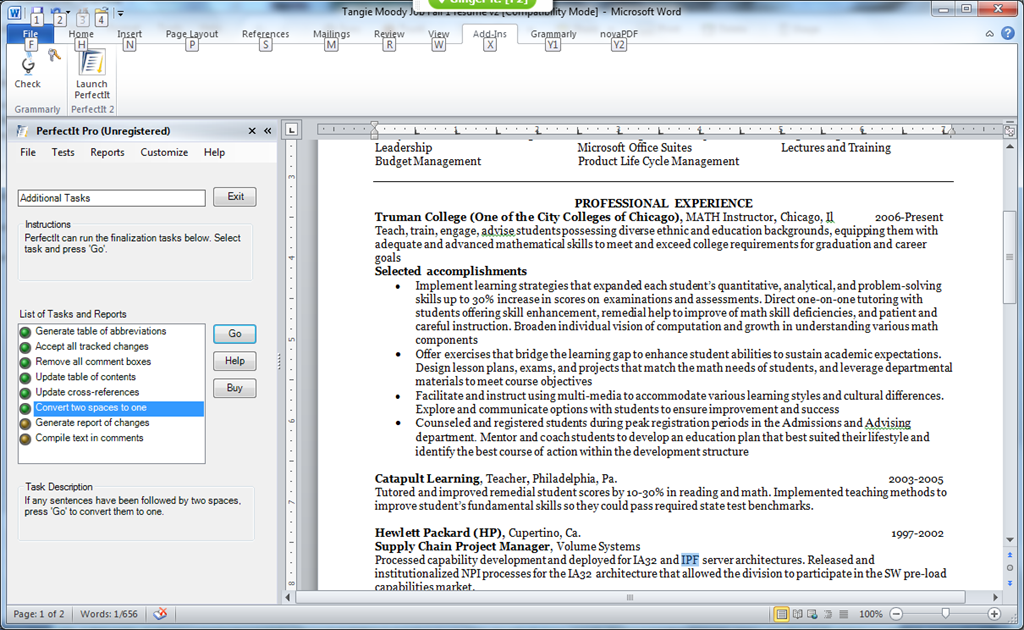This screenshot has height=630, width=1024.
Task: Switch to Full Screen Reading view
Action: pos(797,614)
